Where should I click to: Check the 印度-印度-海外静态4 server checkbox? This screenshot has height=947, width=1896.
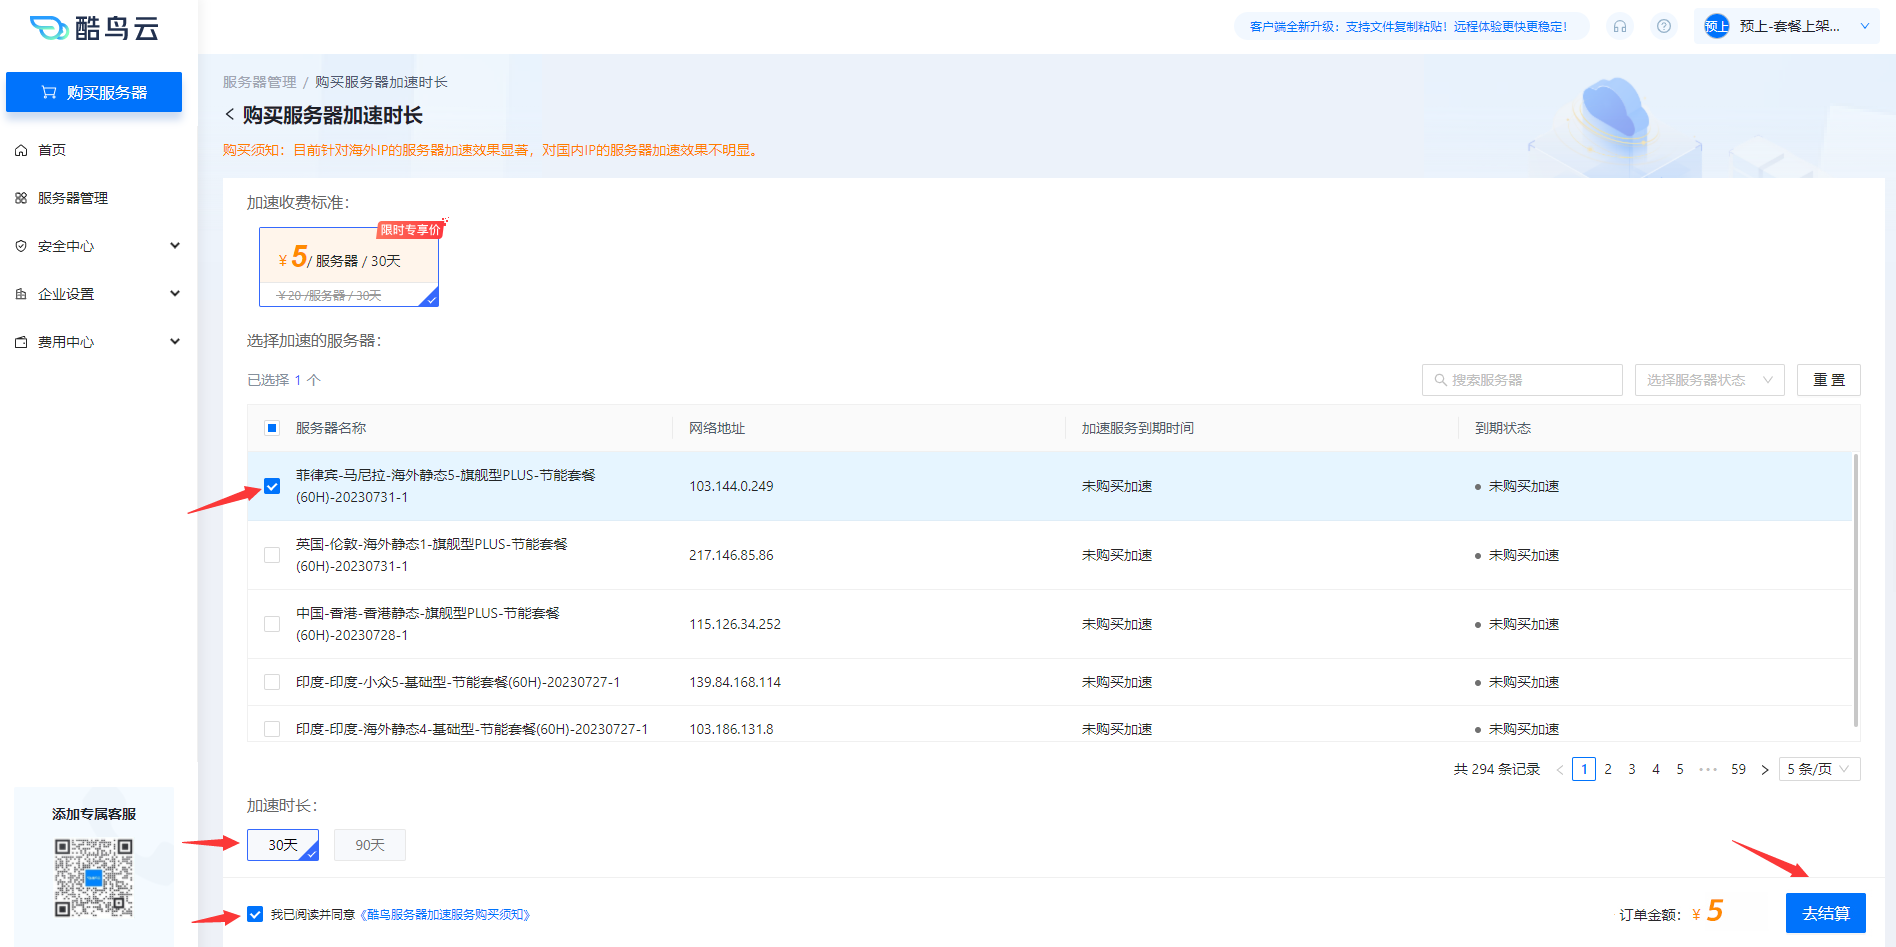tap(272, 729)
